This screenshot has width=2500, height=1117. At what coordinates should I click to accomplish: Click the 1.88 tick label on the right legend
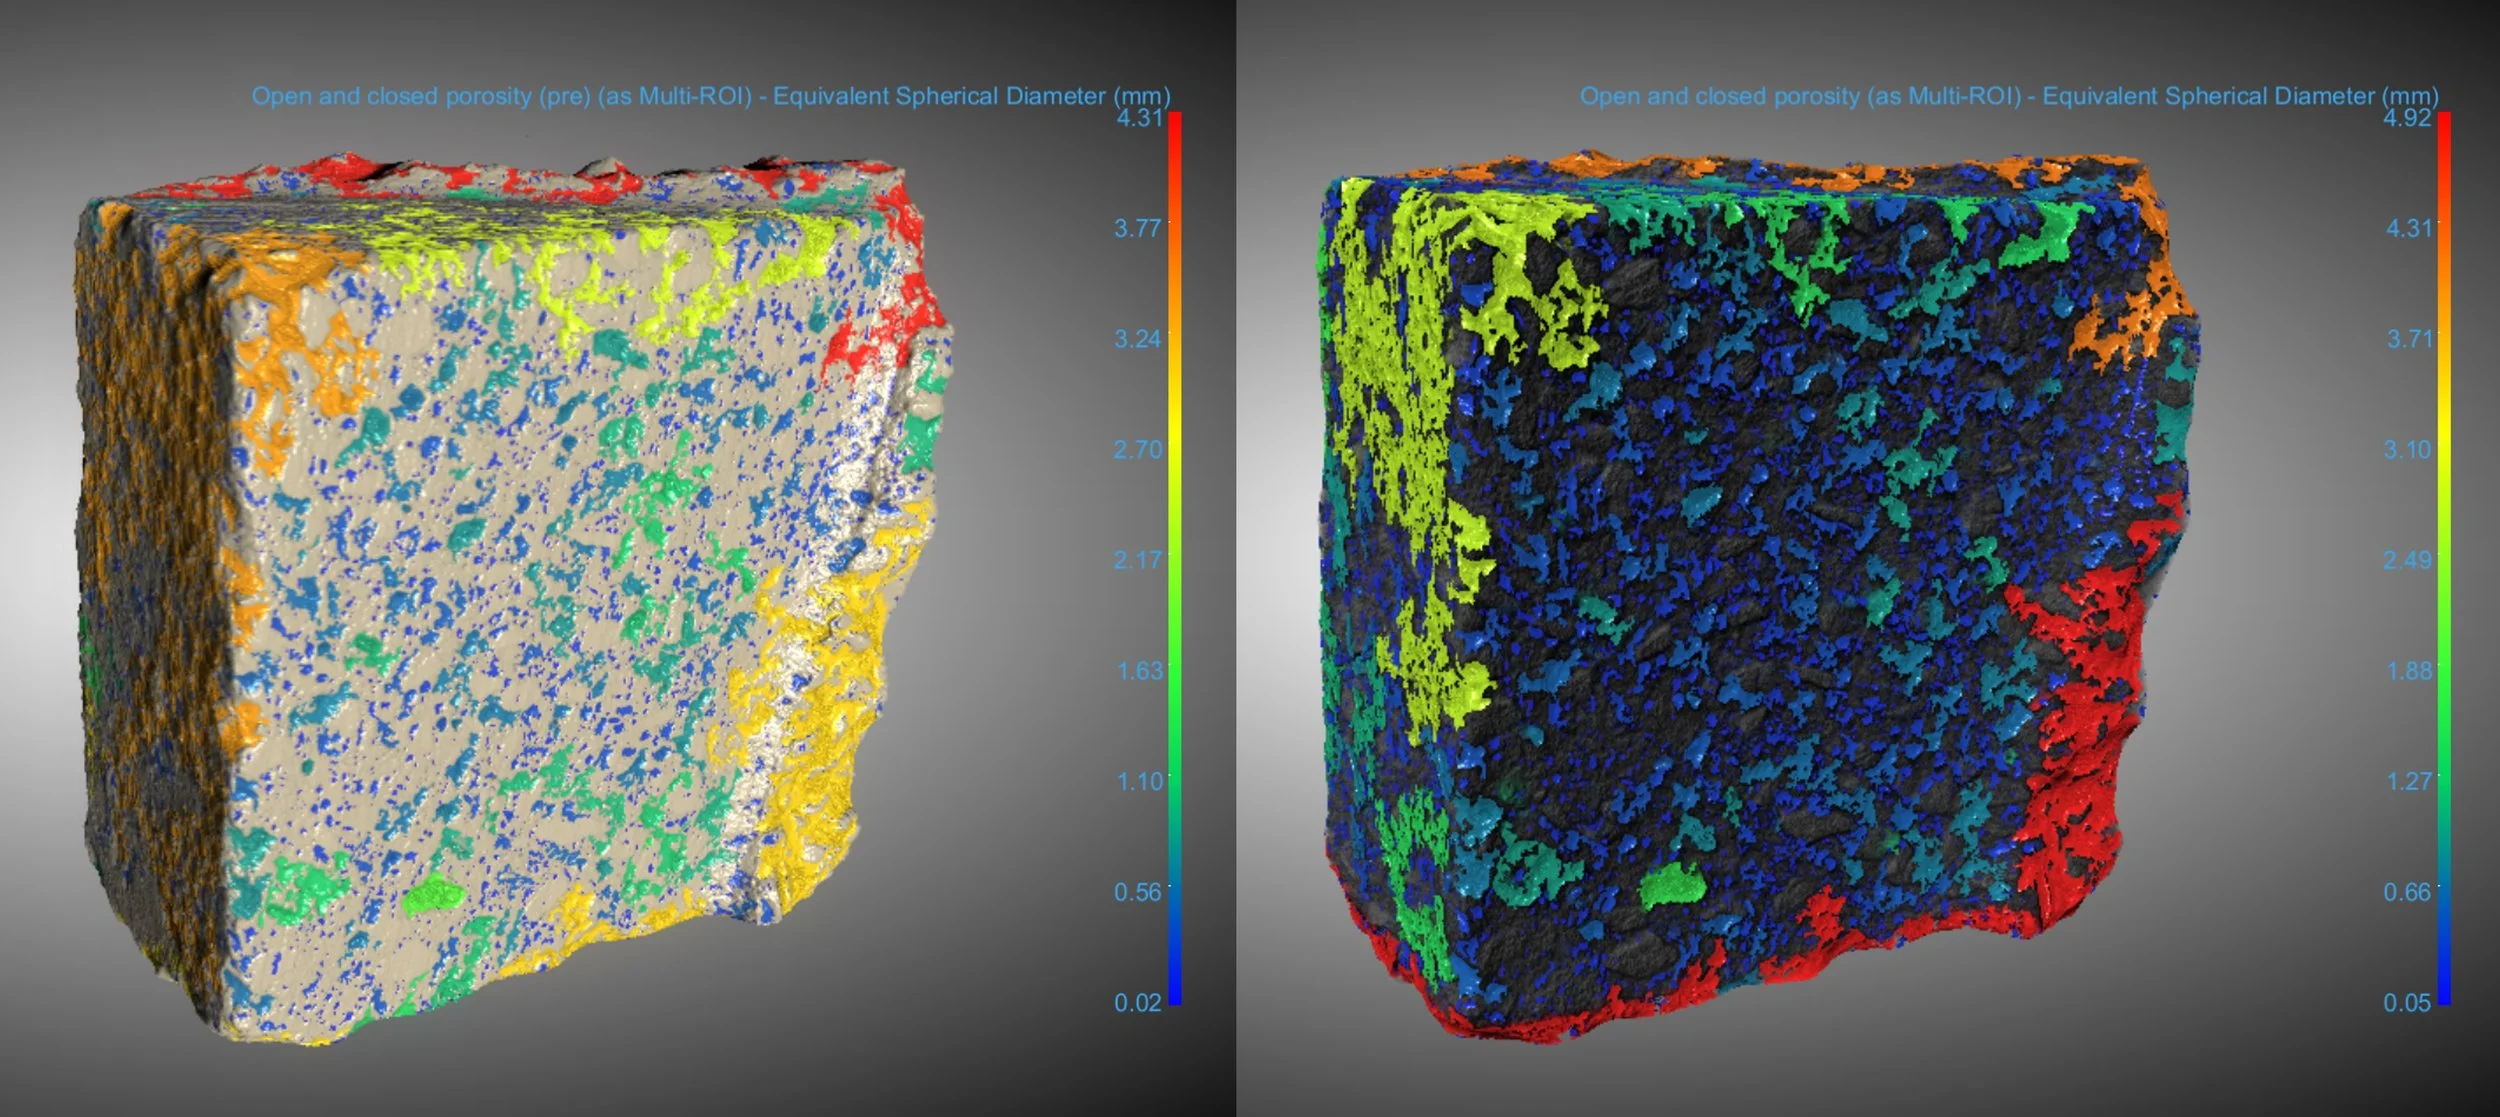[2408, 669]
